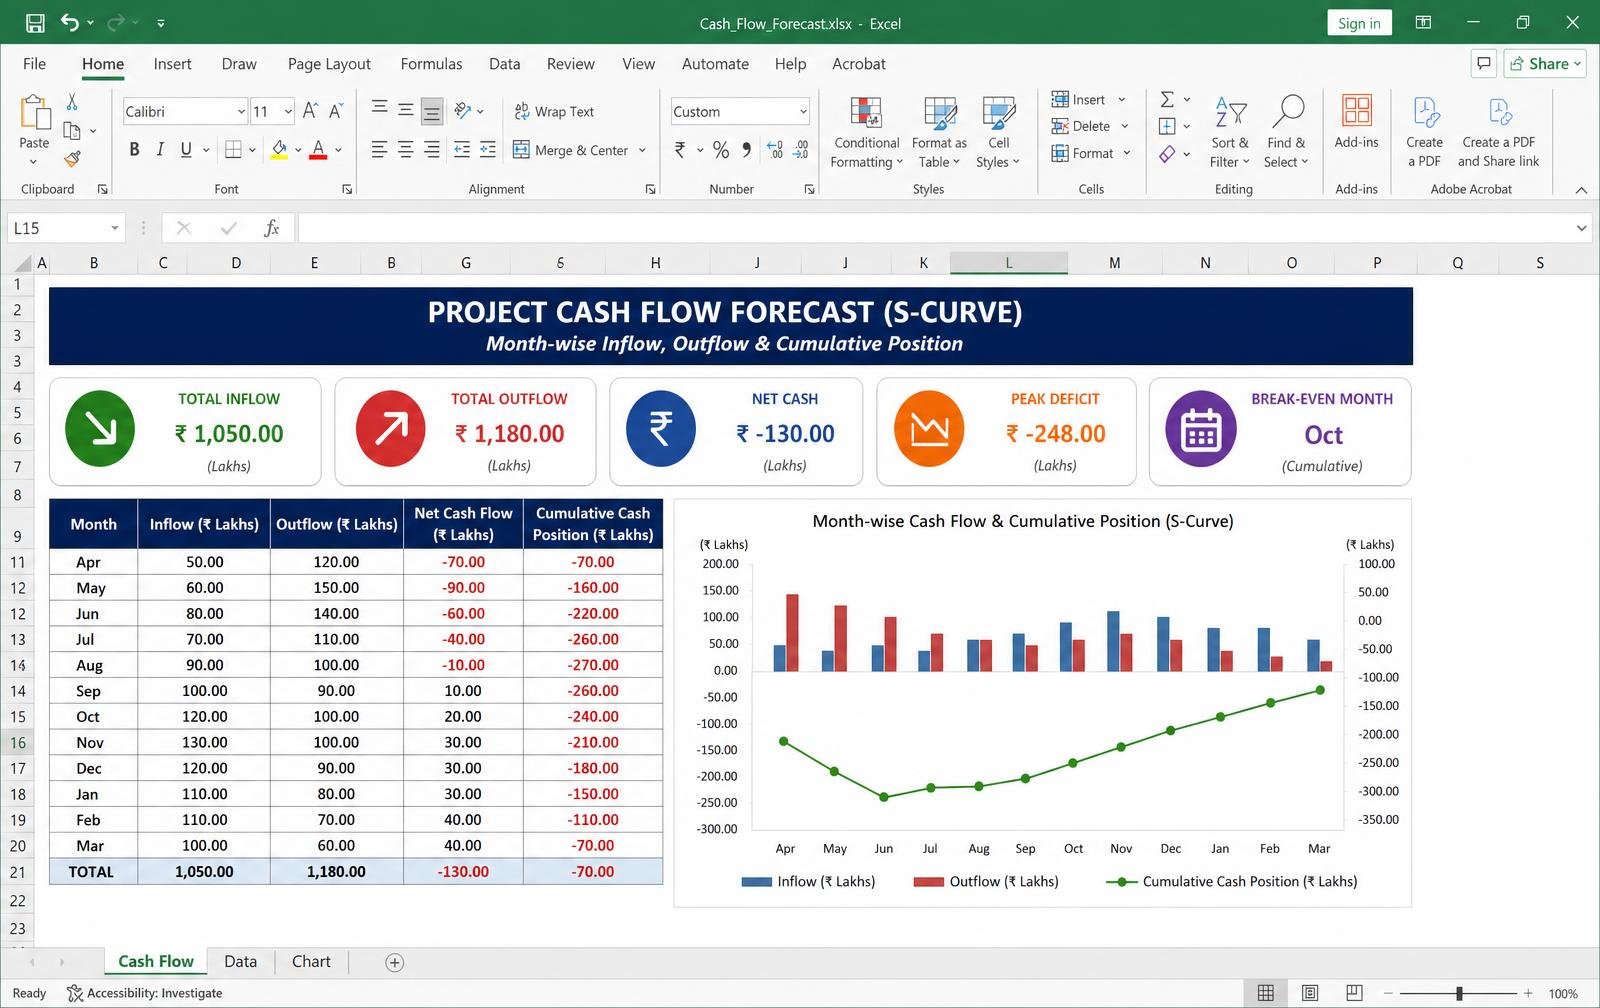The height and width of the screenshot is (1008, 1600).
Task: Click the Paste clipboard icon
Action: pyautogui.click(x=34, y=112)
